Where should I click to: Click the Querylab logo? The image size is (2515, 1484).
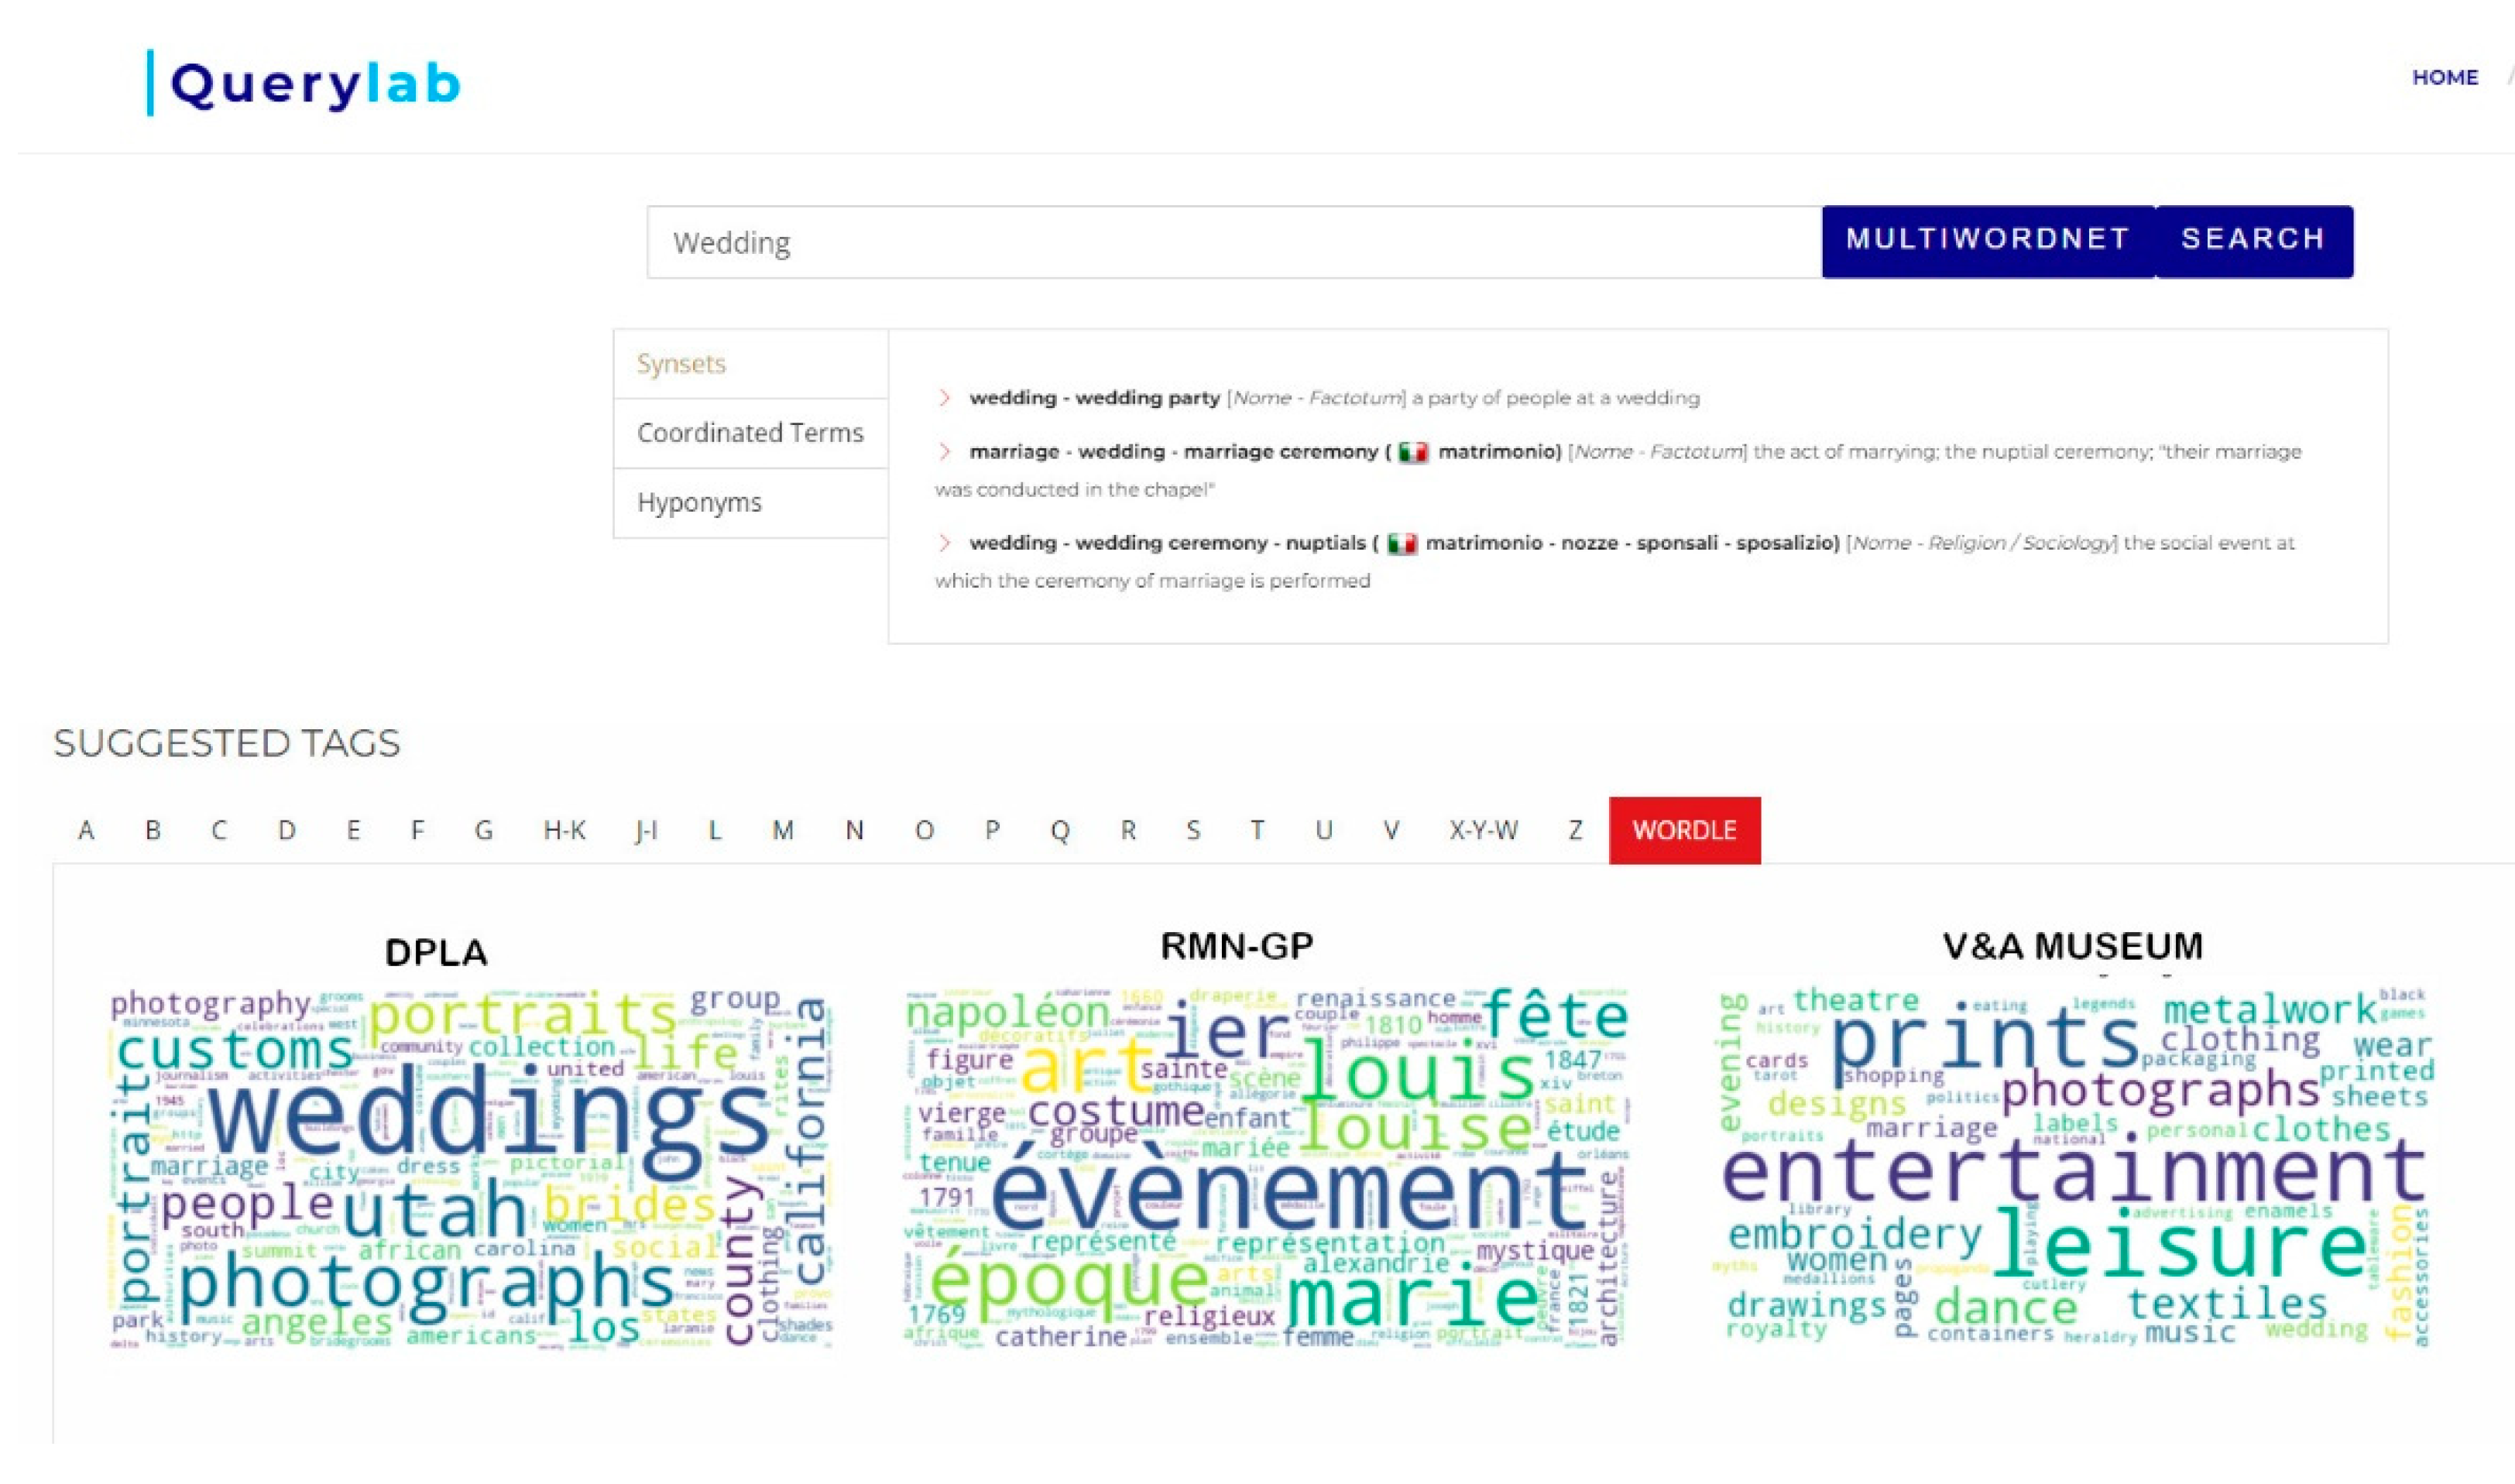click(306, 84)
